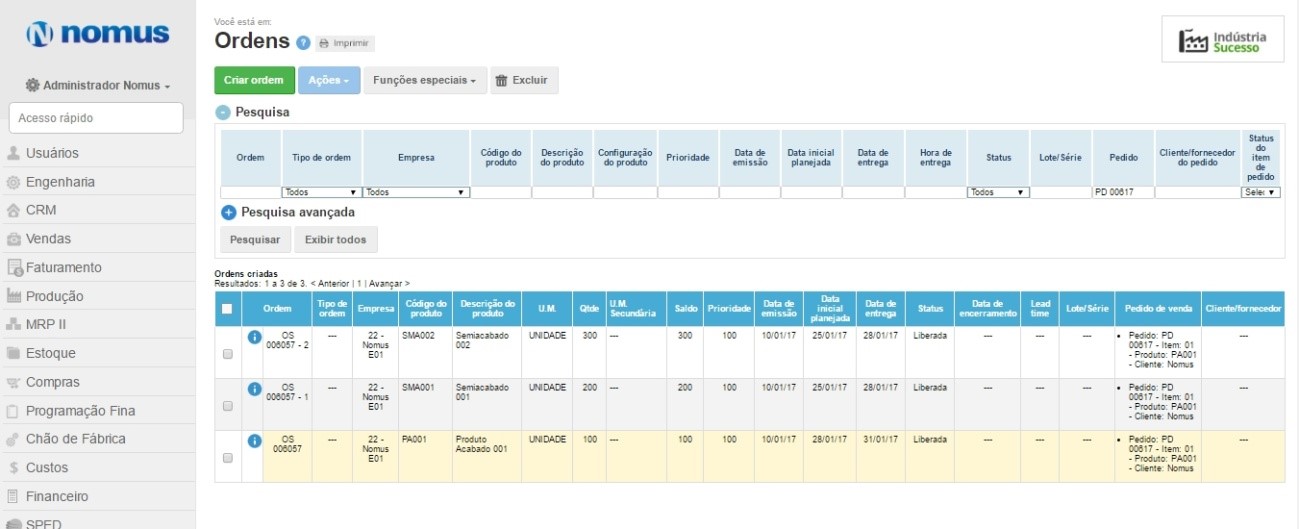Click the Avançar pagination link
The width and height of the screenshot is (1299, 529).
[388, 284]
